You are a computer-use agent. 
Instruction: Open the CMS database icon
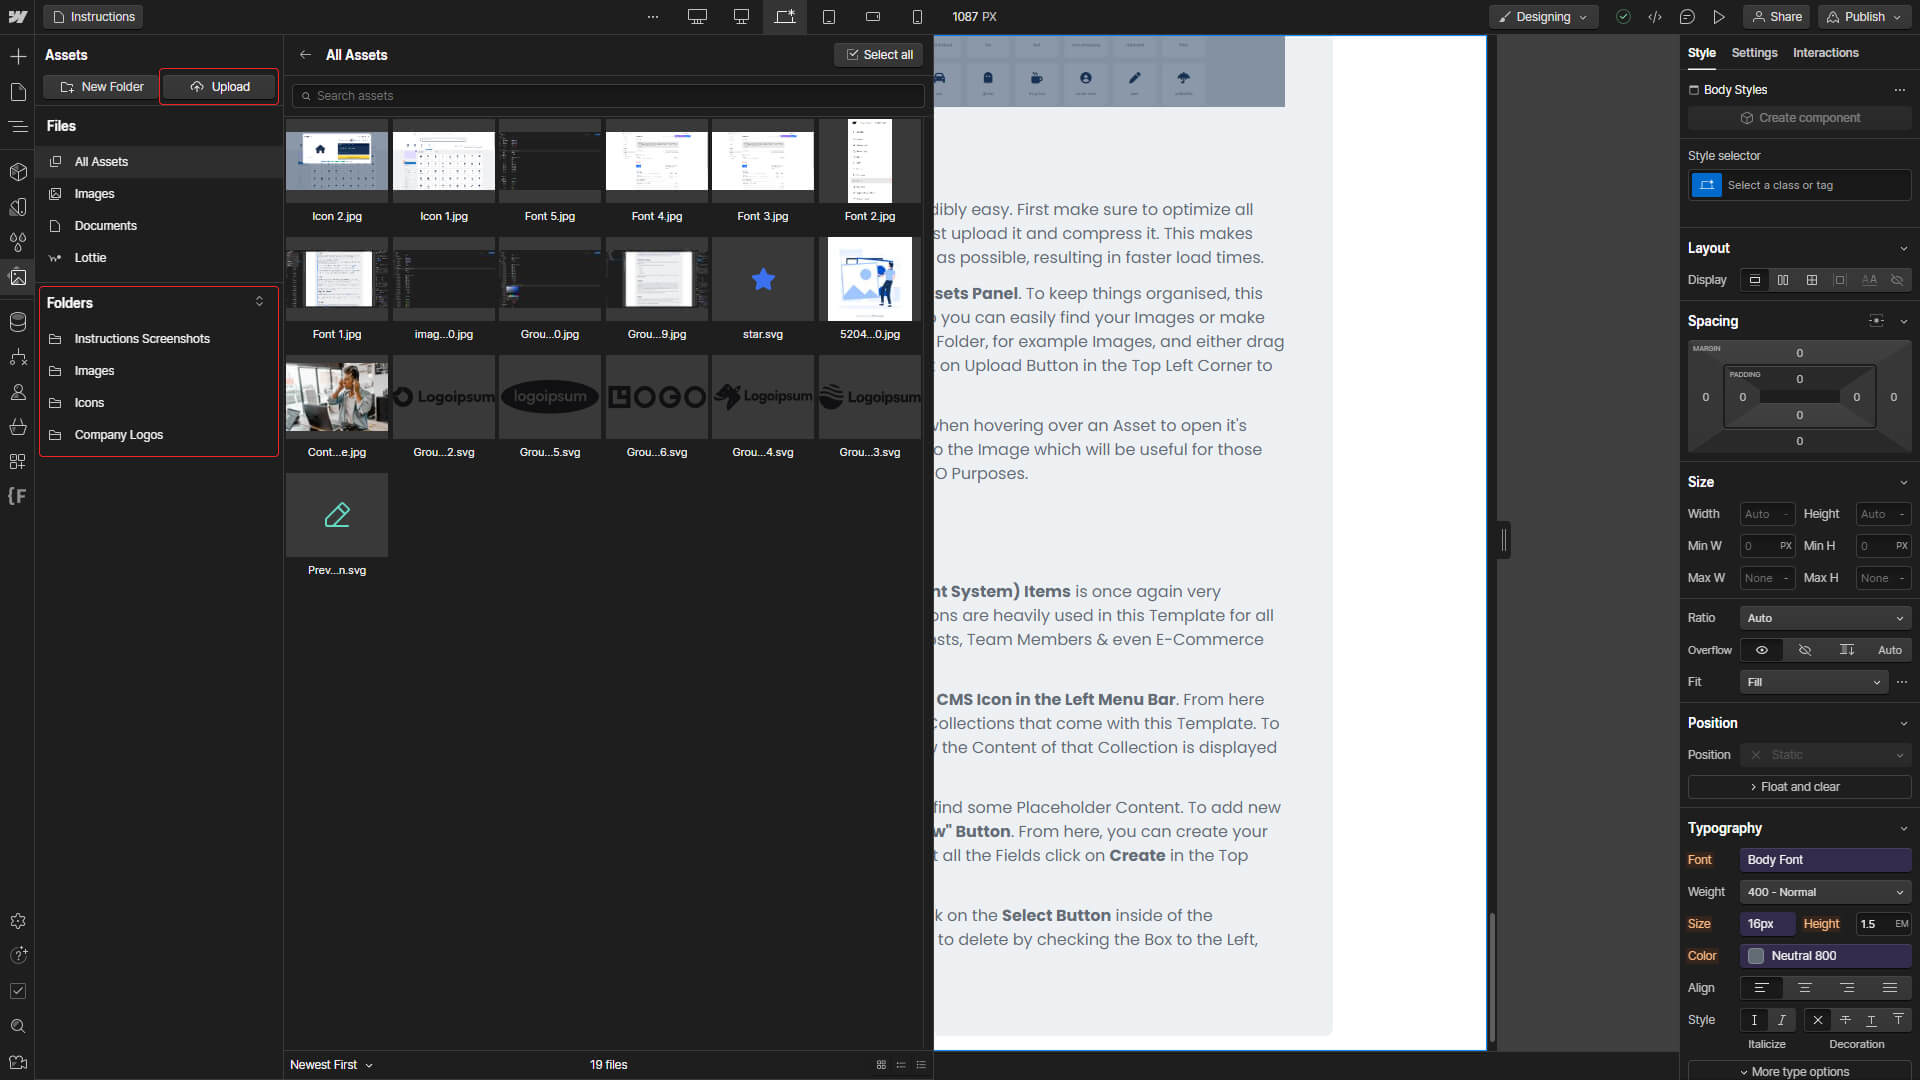(x=18, y=322)
